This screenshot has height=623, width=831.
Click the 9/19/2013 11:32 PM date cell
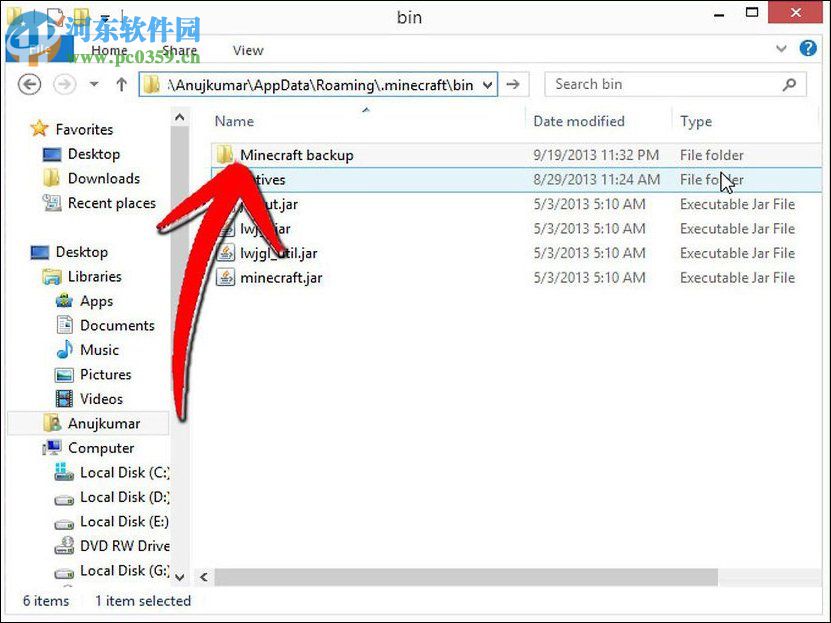pyautogui.click(x=596, y=155)
